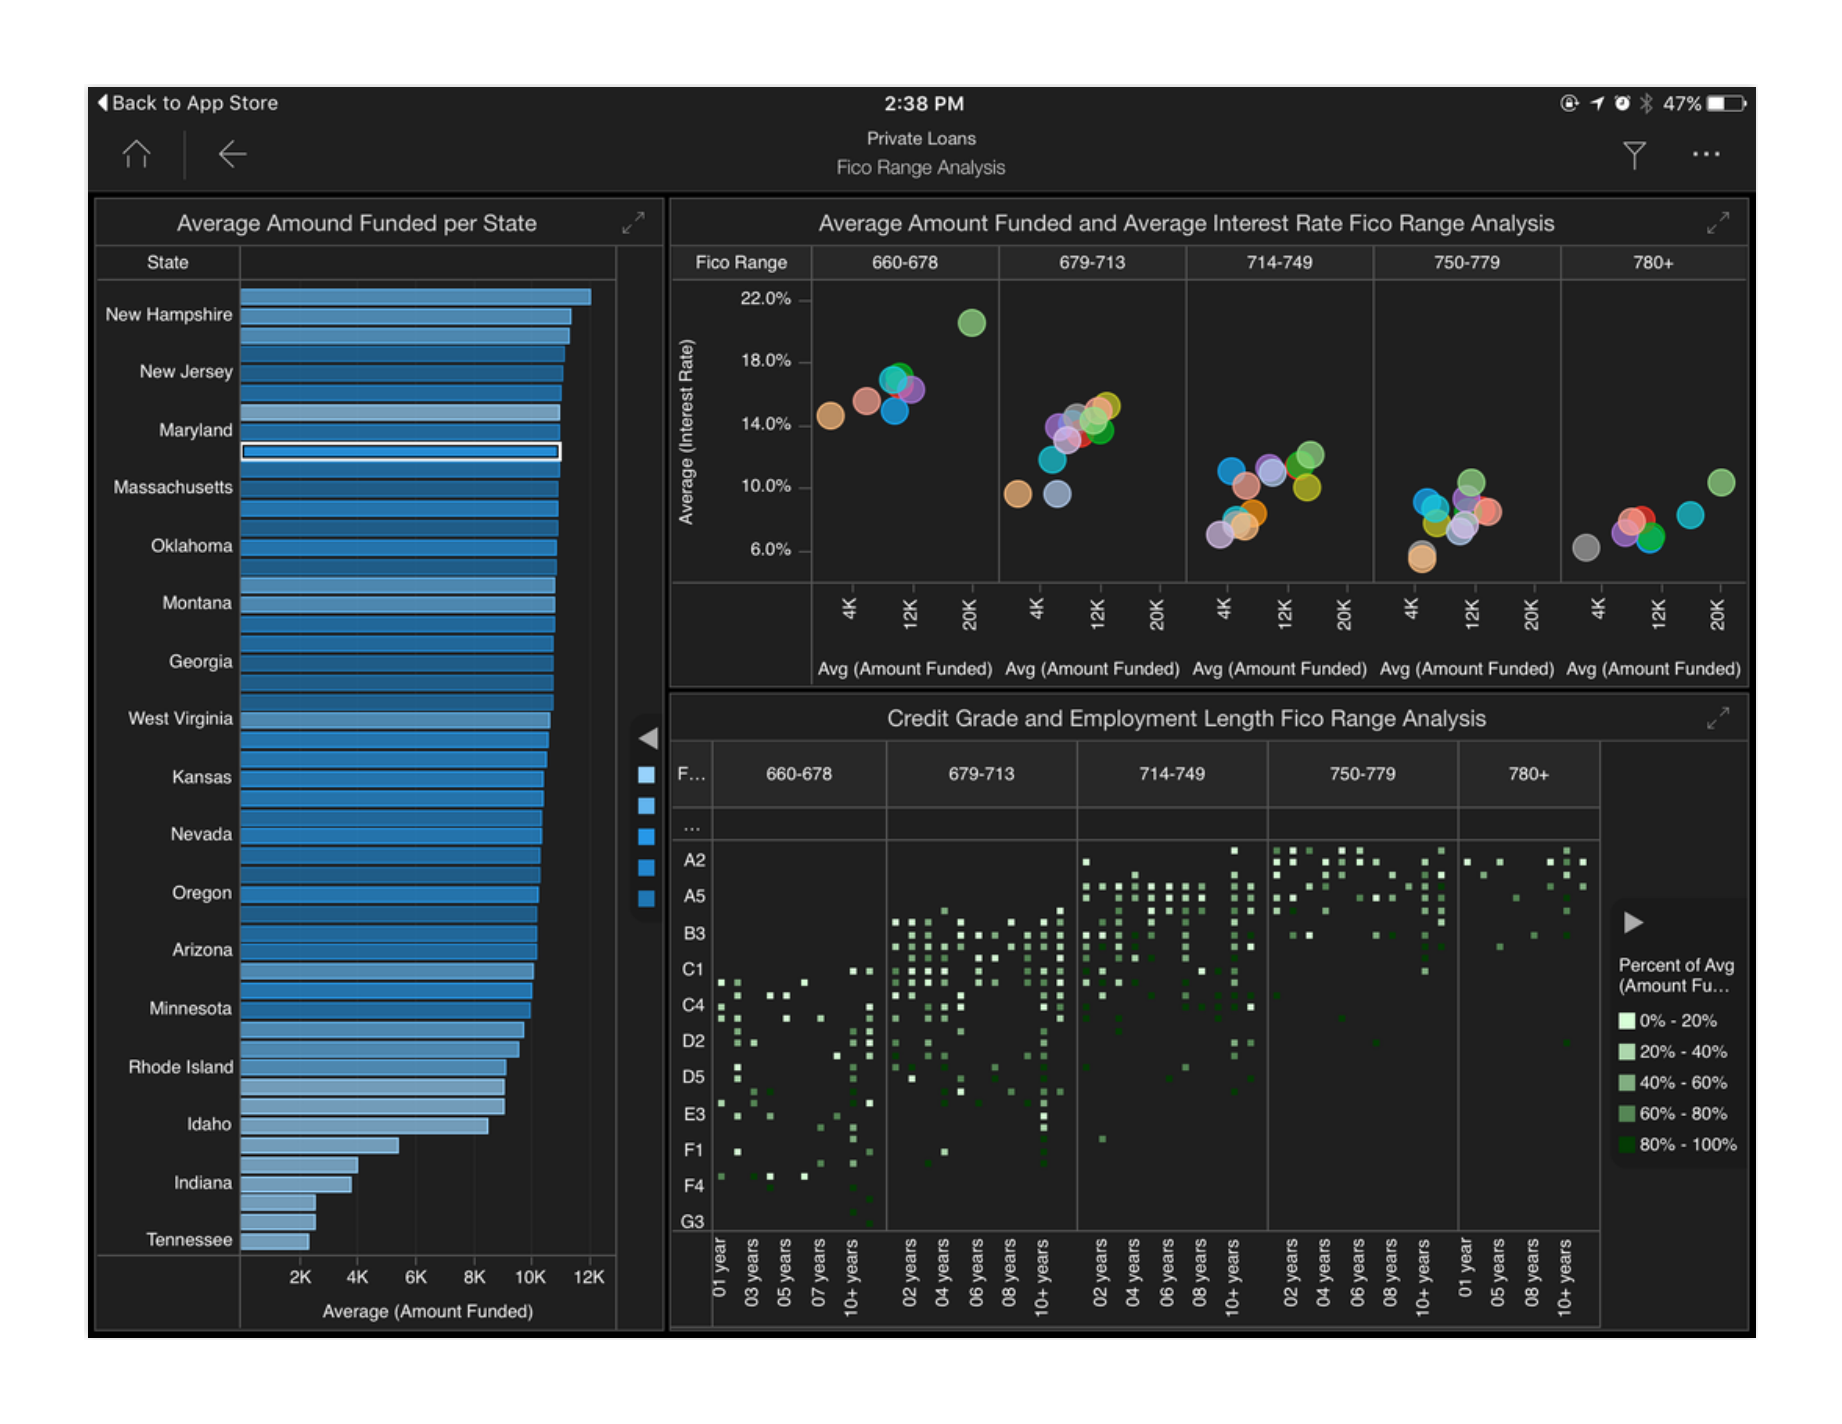Click the green bubble at top of 780+
This screenshot has height=1424, width=1842.
click(1721, 483)
